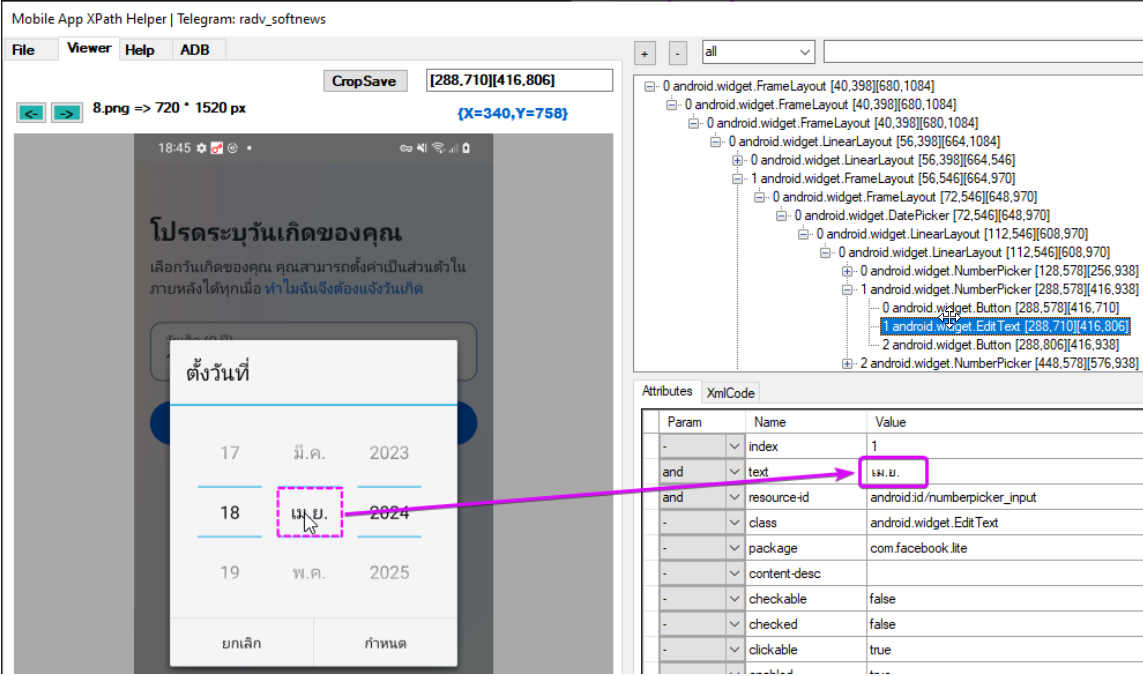Click the battery icon in the phone status bar

[466, 148]
